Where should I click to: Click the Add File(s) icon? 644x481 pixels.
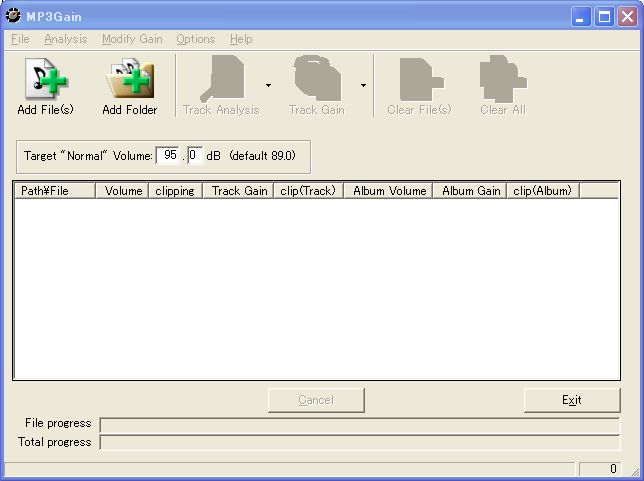pos(46,78)
